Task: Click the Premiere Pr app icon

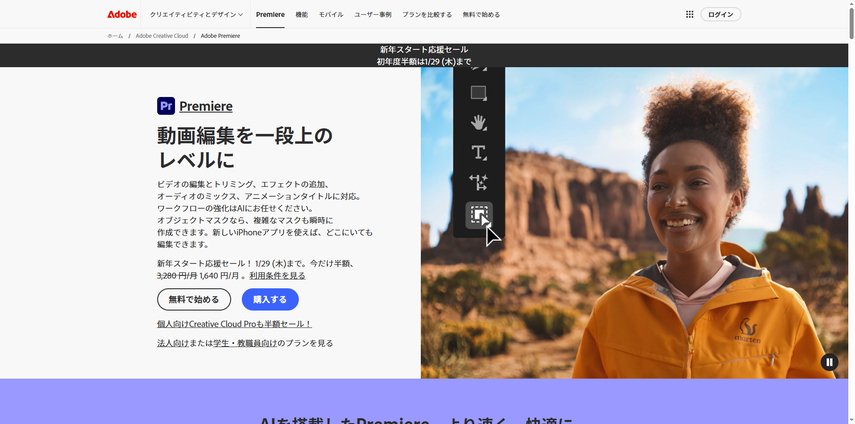Action: pos(166,106)
